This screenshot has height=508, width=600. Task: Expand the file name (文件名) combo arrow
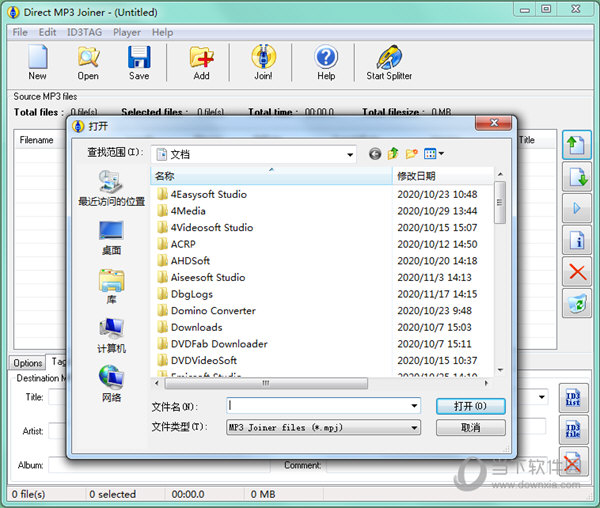pyautogui.click(x=414, y=405)
